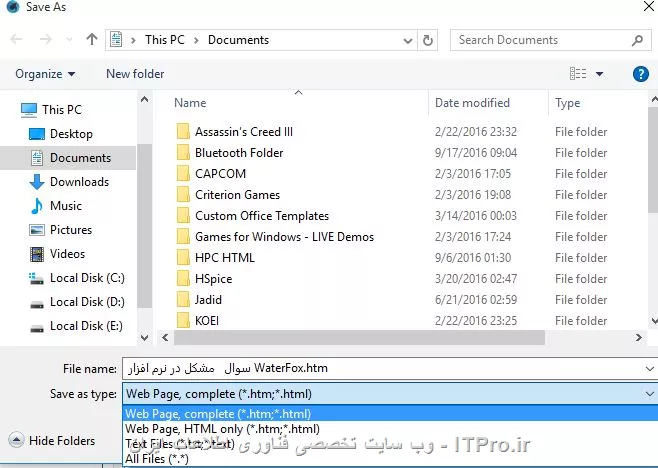Viewport: 658px width, 468px height.
Task: Select the HSpice folder icon
Action: point(183,278)
